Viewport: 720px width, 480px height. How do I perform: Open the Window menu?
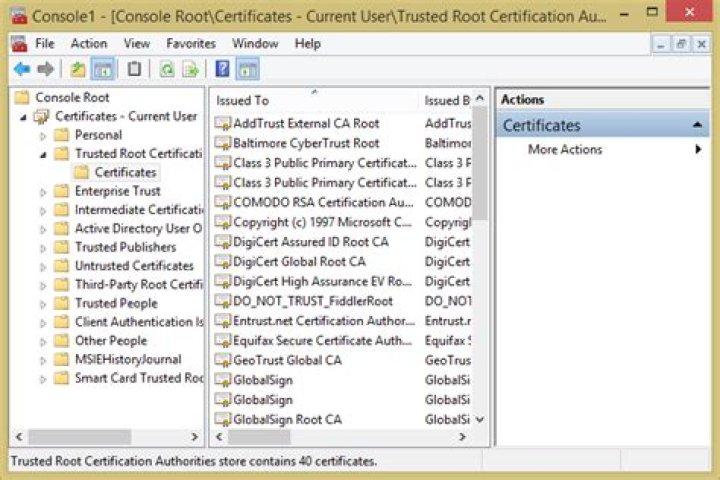coord(255,44)
